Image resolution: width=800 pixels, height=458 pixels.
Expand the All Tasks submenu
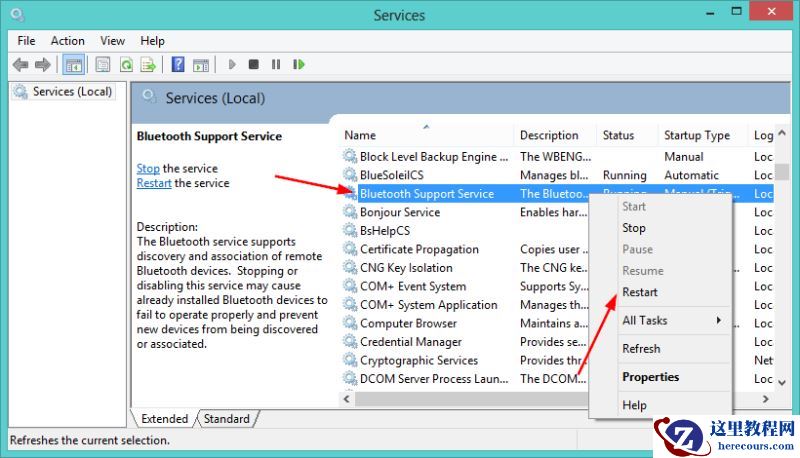(x=672, y=320)
